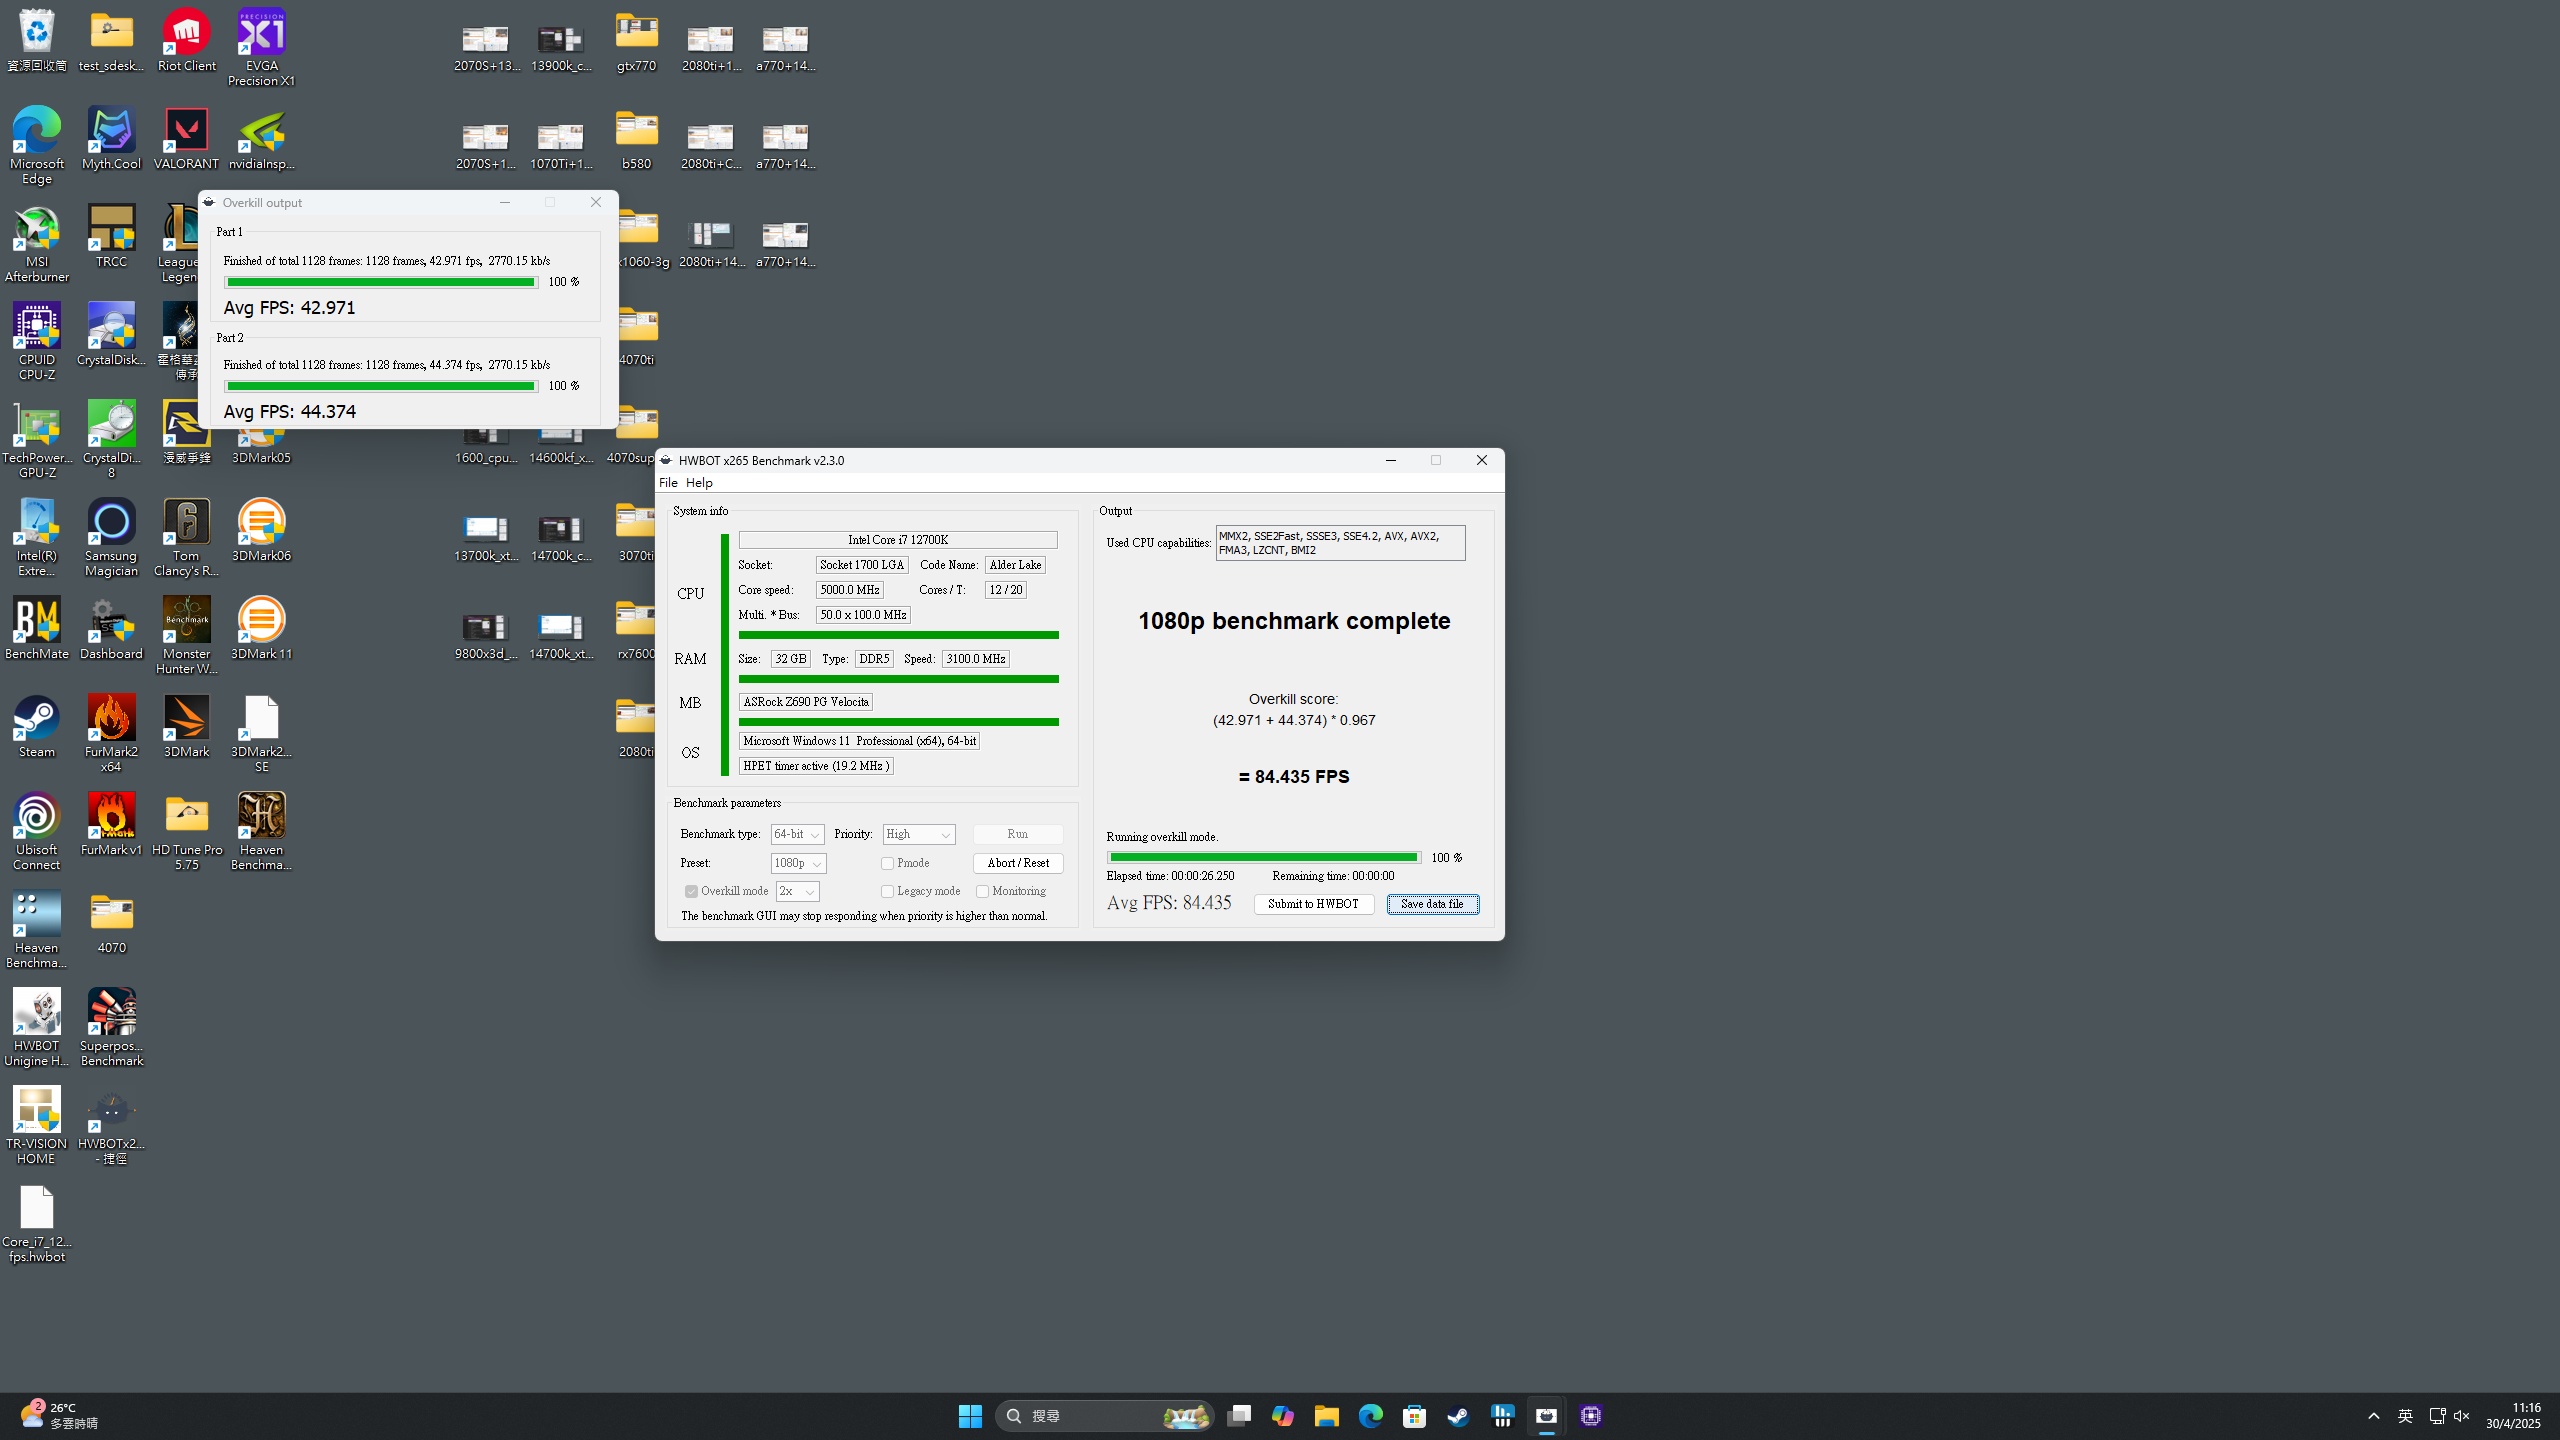2560x1440 pixels.
Task: Launch FurMark2 x64 shortcut
Action: (x=111, y=734)
